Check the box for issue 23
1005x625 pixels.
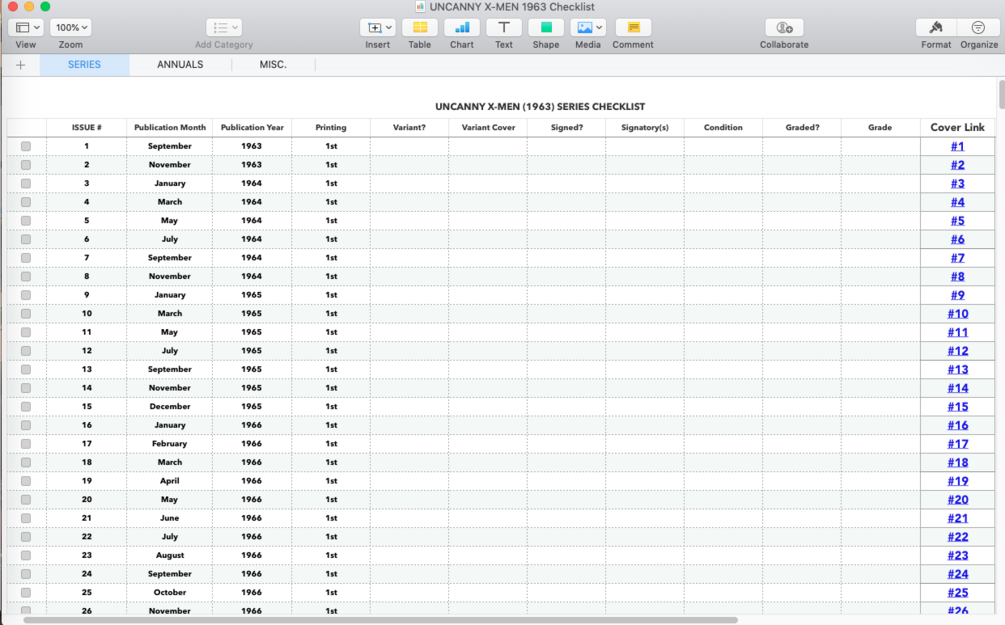[26, 555]
